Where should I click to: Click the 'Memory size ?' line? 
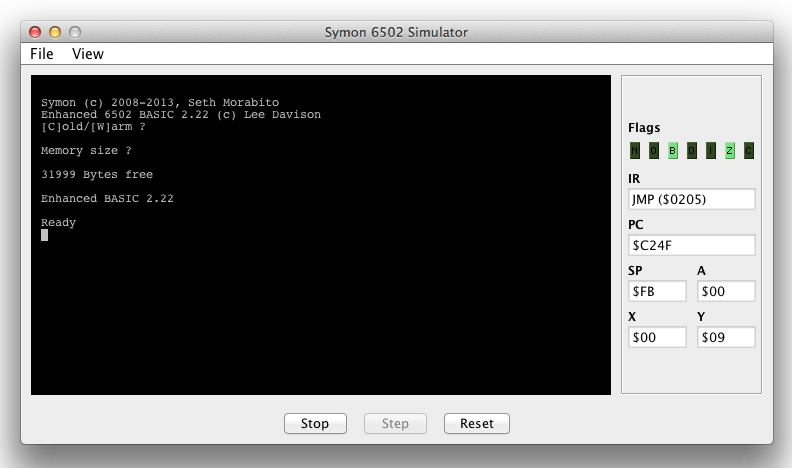tap(86, 150)
